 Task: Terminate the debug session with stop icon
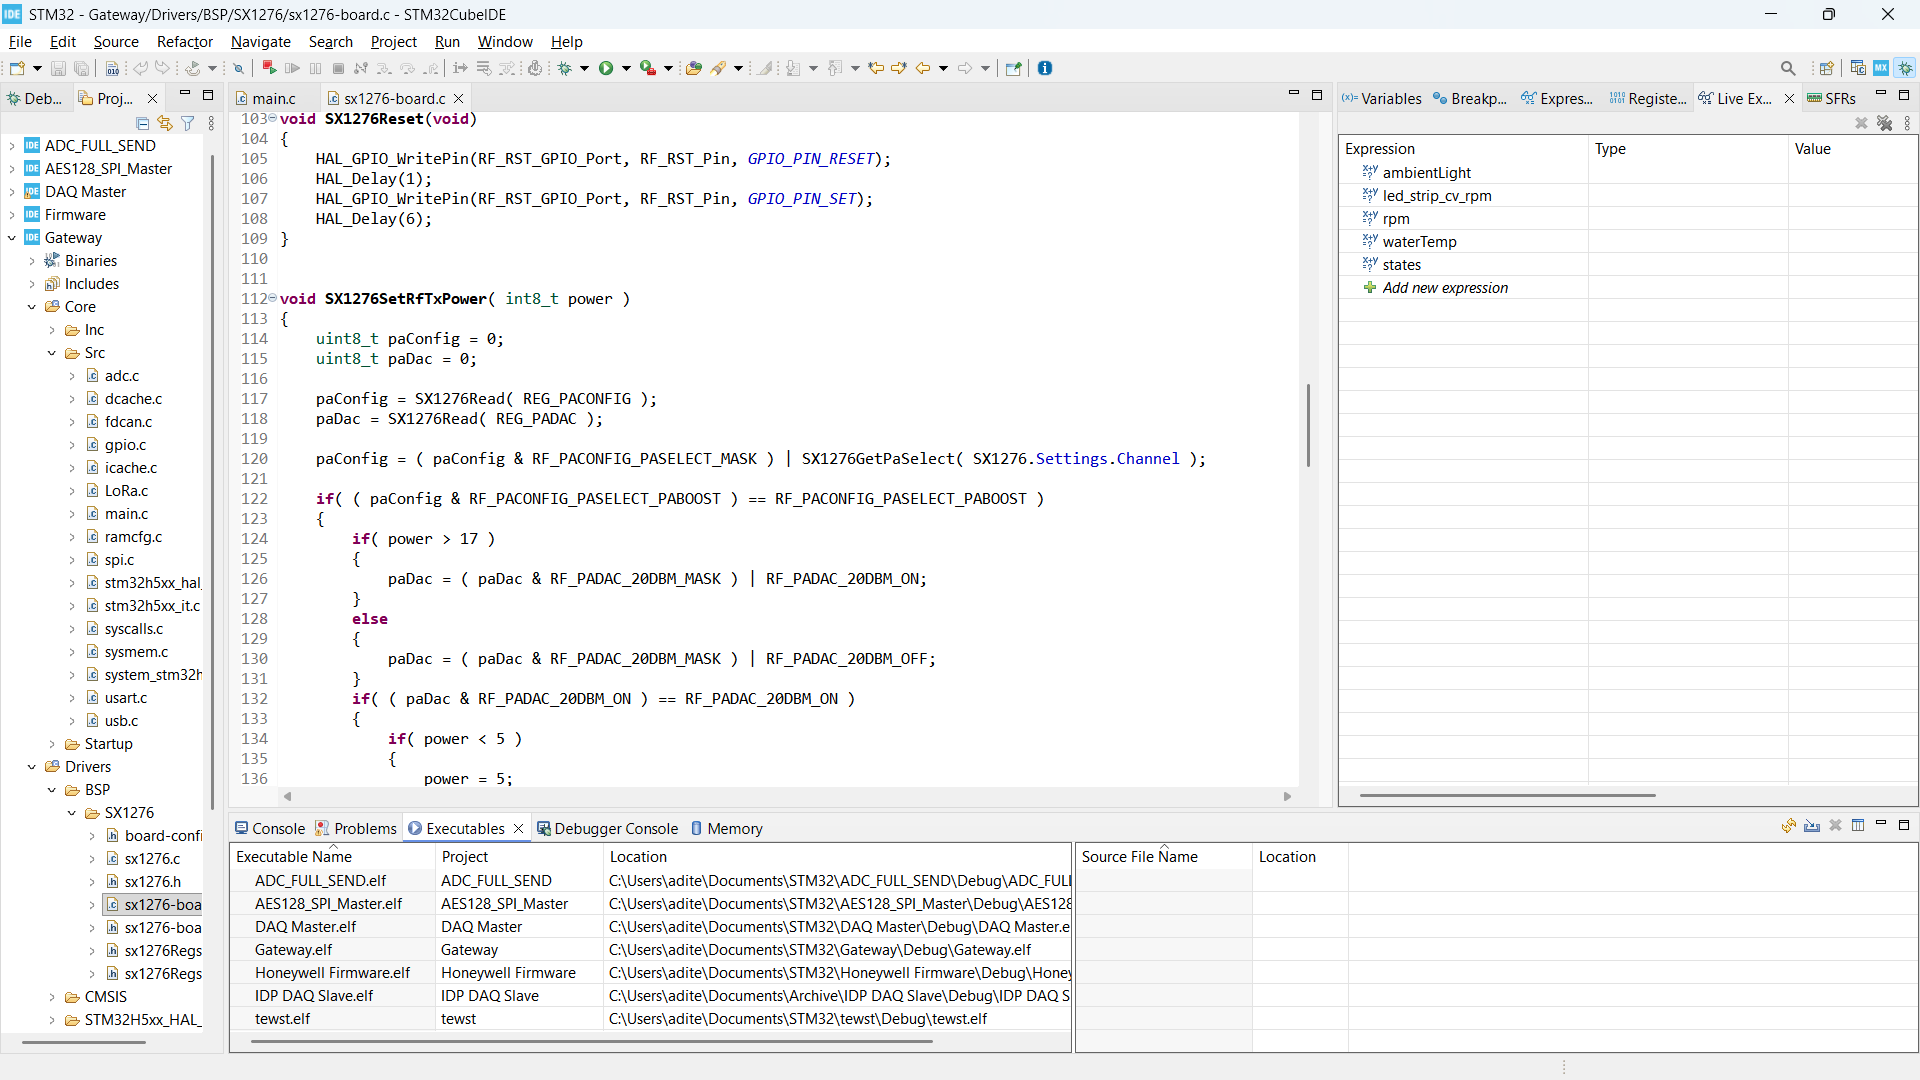coord(338,68)
